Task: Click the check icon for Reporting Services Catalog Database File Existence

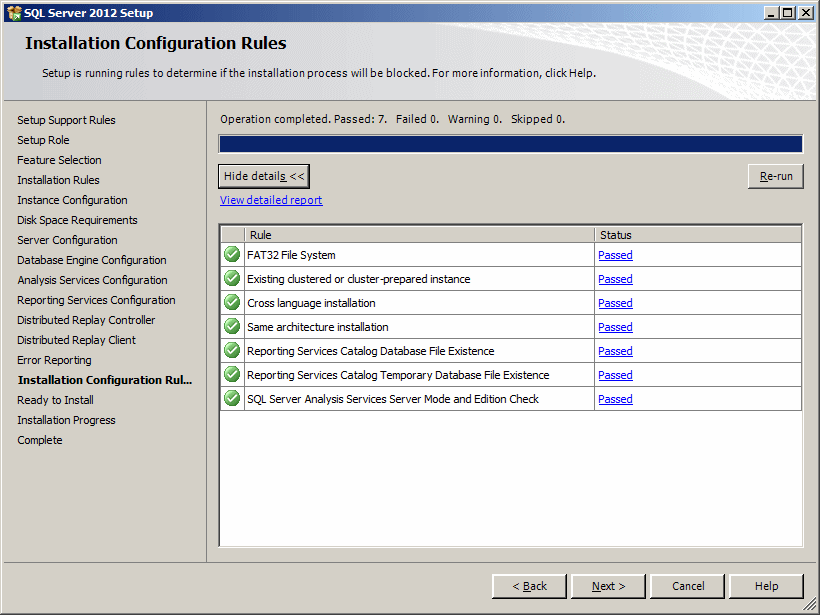Action: tap(232, 351)
